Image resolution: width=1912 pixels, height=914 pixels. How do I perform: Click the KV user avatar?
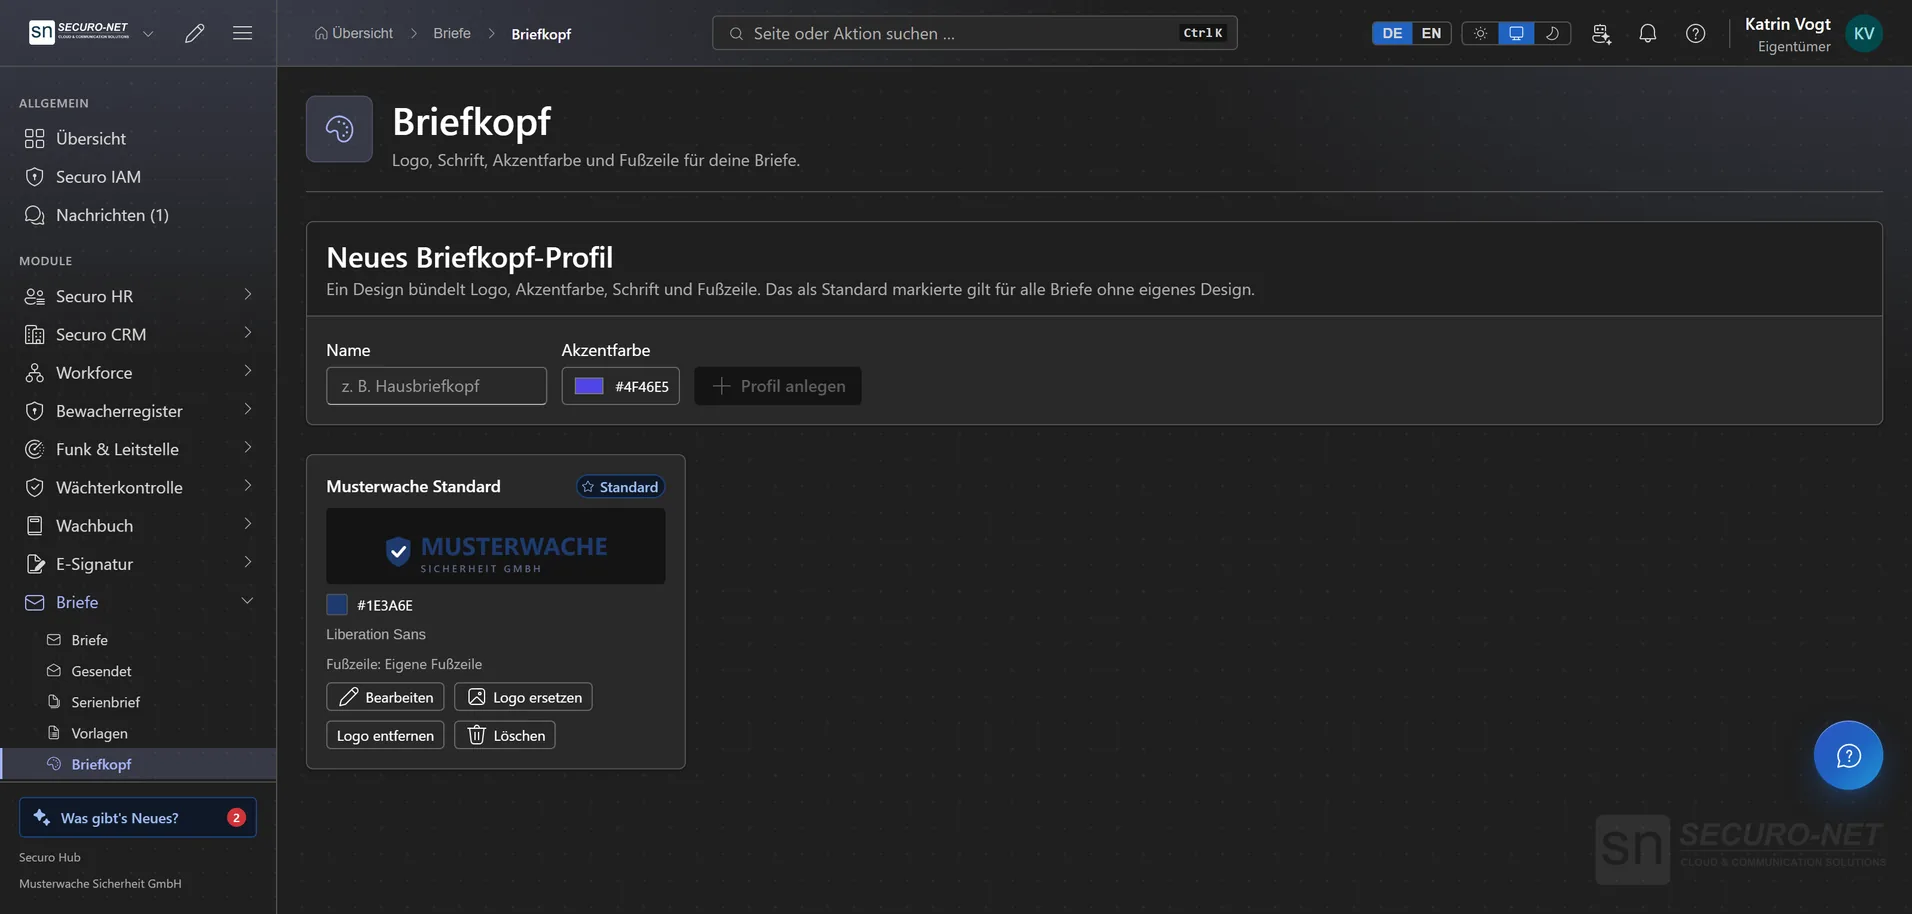[x=1864, y=33]
